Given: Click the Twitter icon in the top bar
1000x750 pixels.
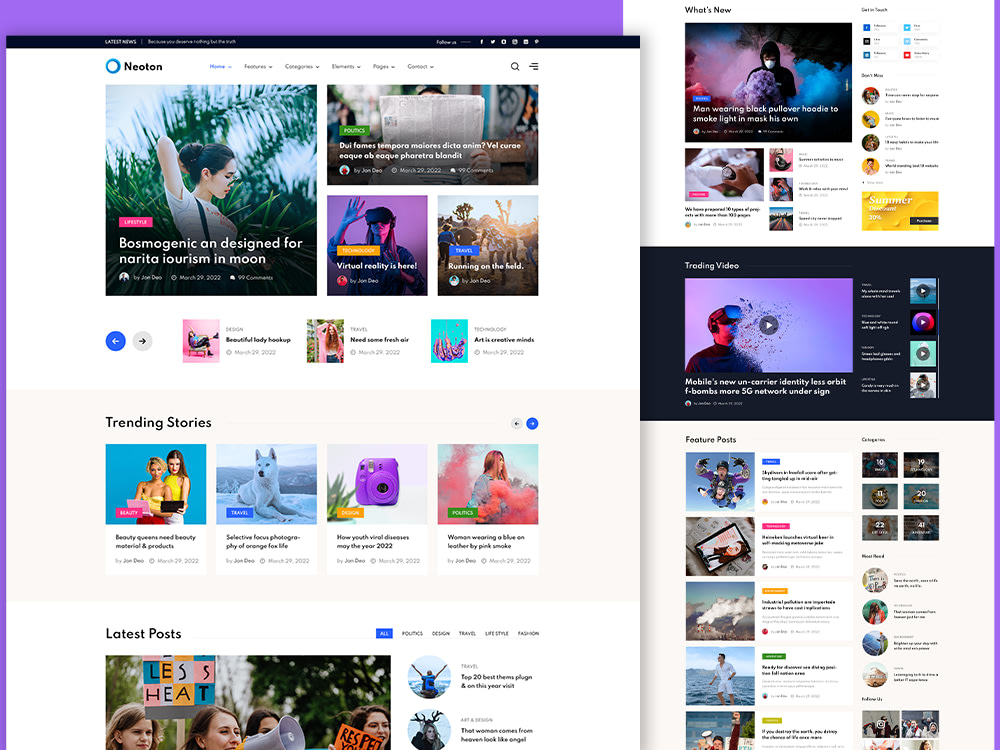Looking at the screenshot, I should [x=492, y=42].
